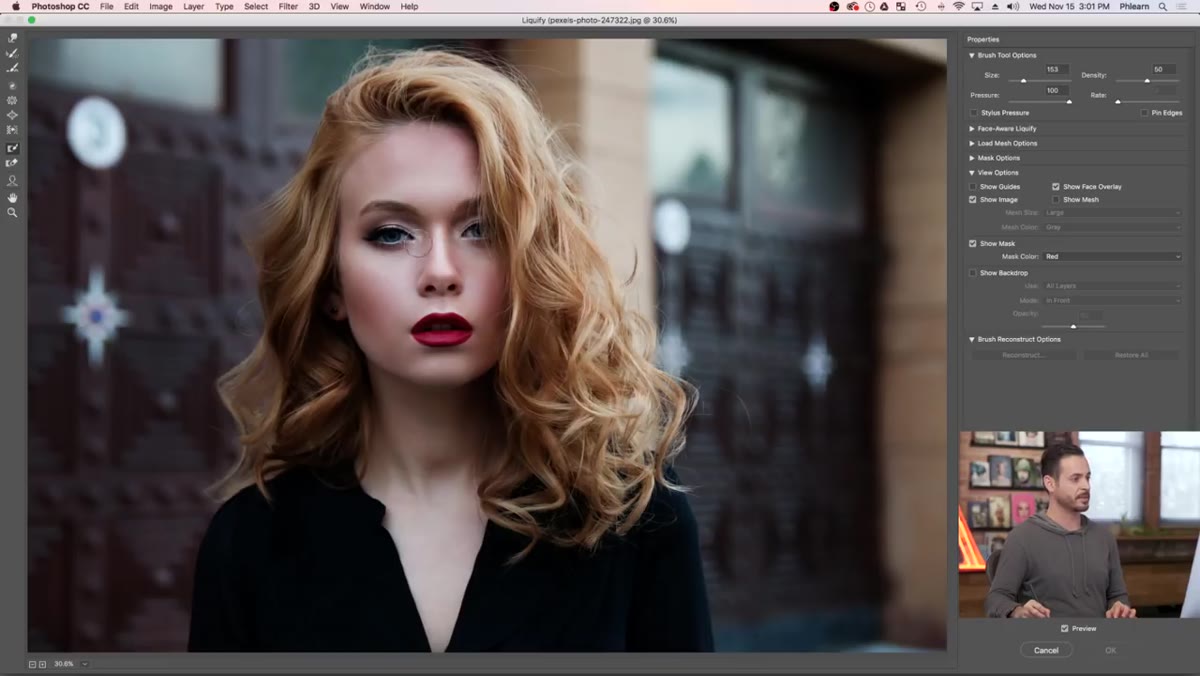The width and height of the screenshot is (1200, 676).
Task: Expand Face-Aware Liquify section
Action: pos(972,129)
